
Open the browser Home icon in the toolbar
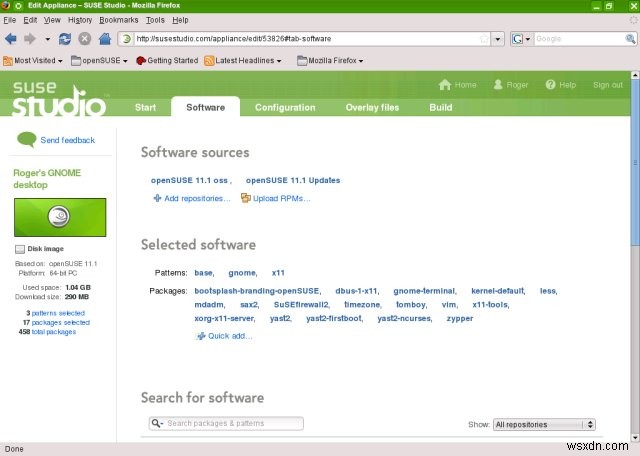[x=105, y=39]
